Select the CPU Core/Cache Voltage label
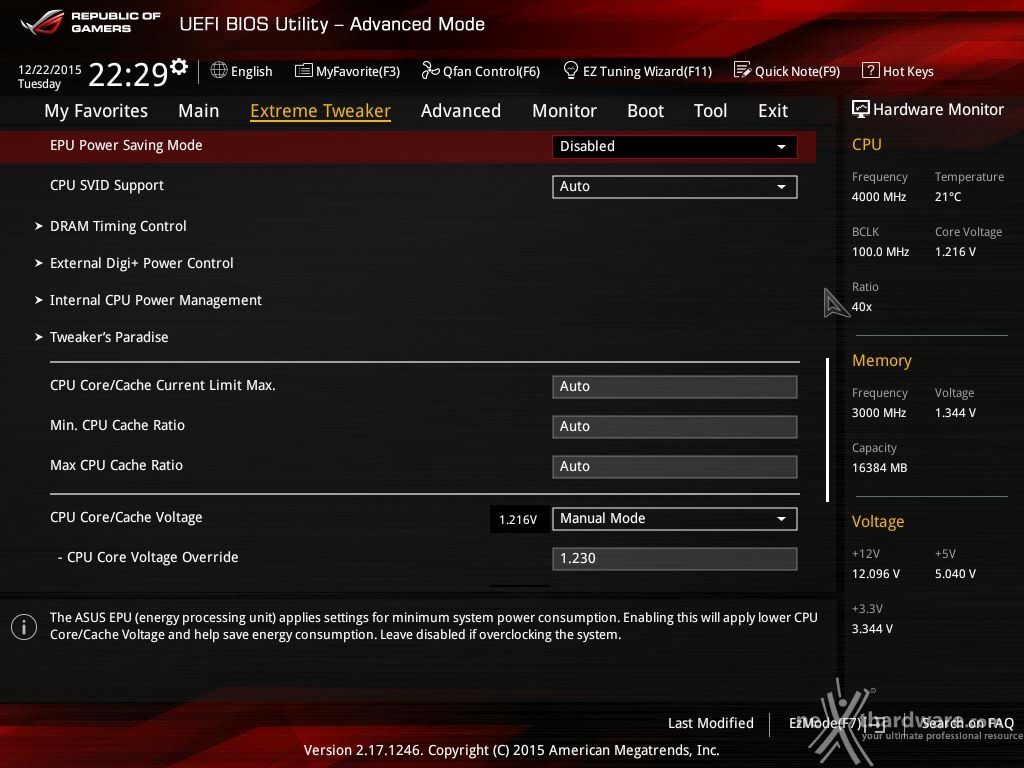Viewport: 1024px width, 768px height. [x=126, y=517]
